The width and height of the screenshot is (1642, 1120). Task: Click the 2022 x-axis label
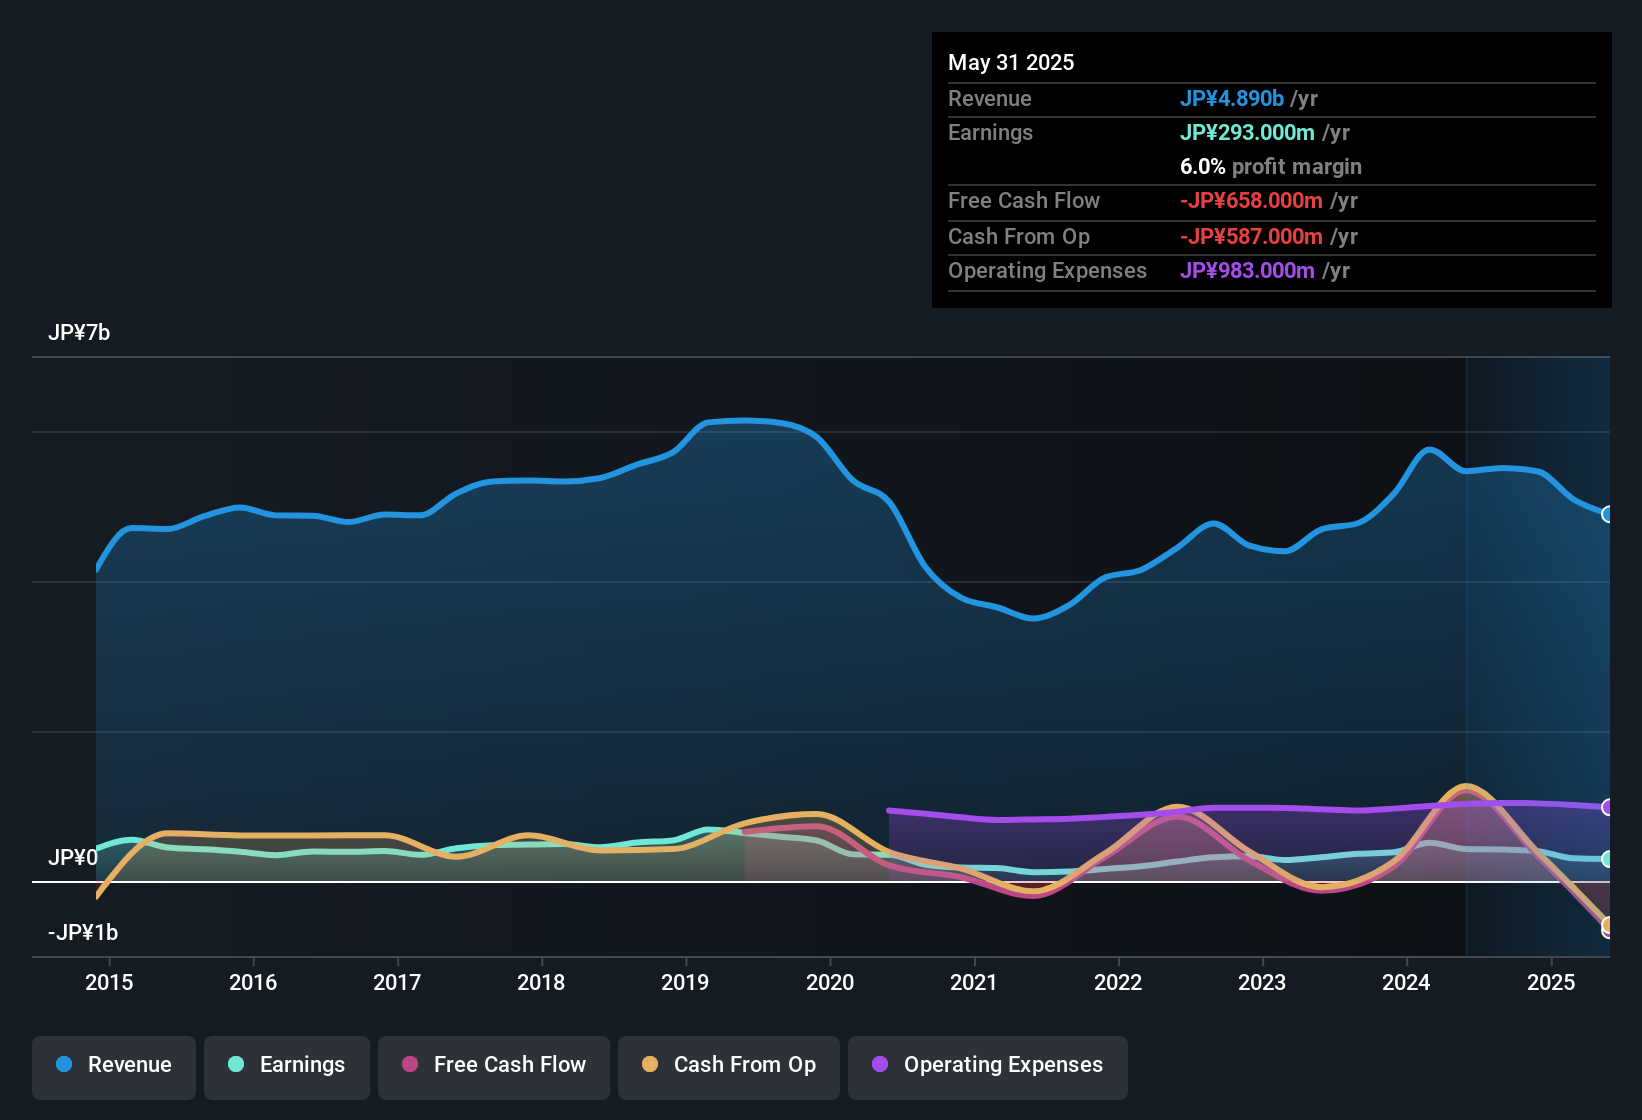tap(1118, 982)
